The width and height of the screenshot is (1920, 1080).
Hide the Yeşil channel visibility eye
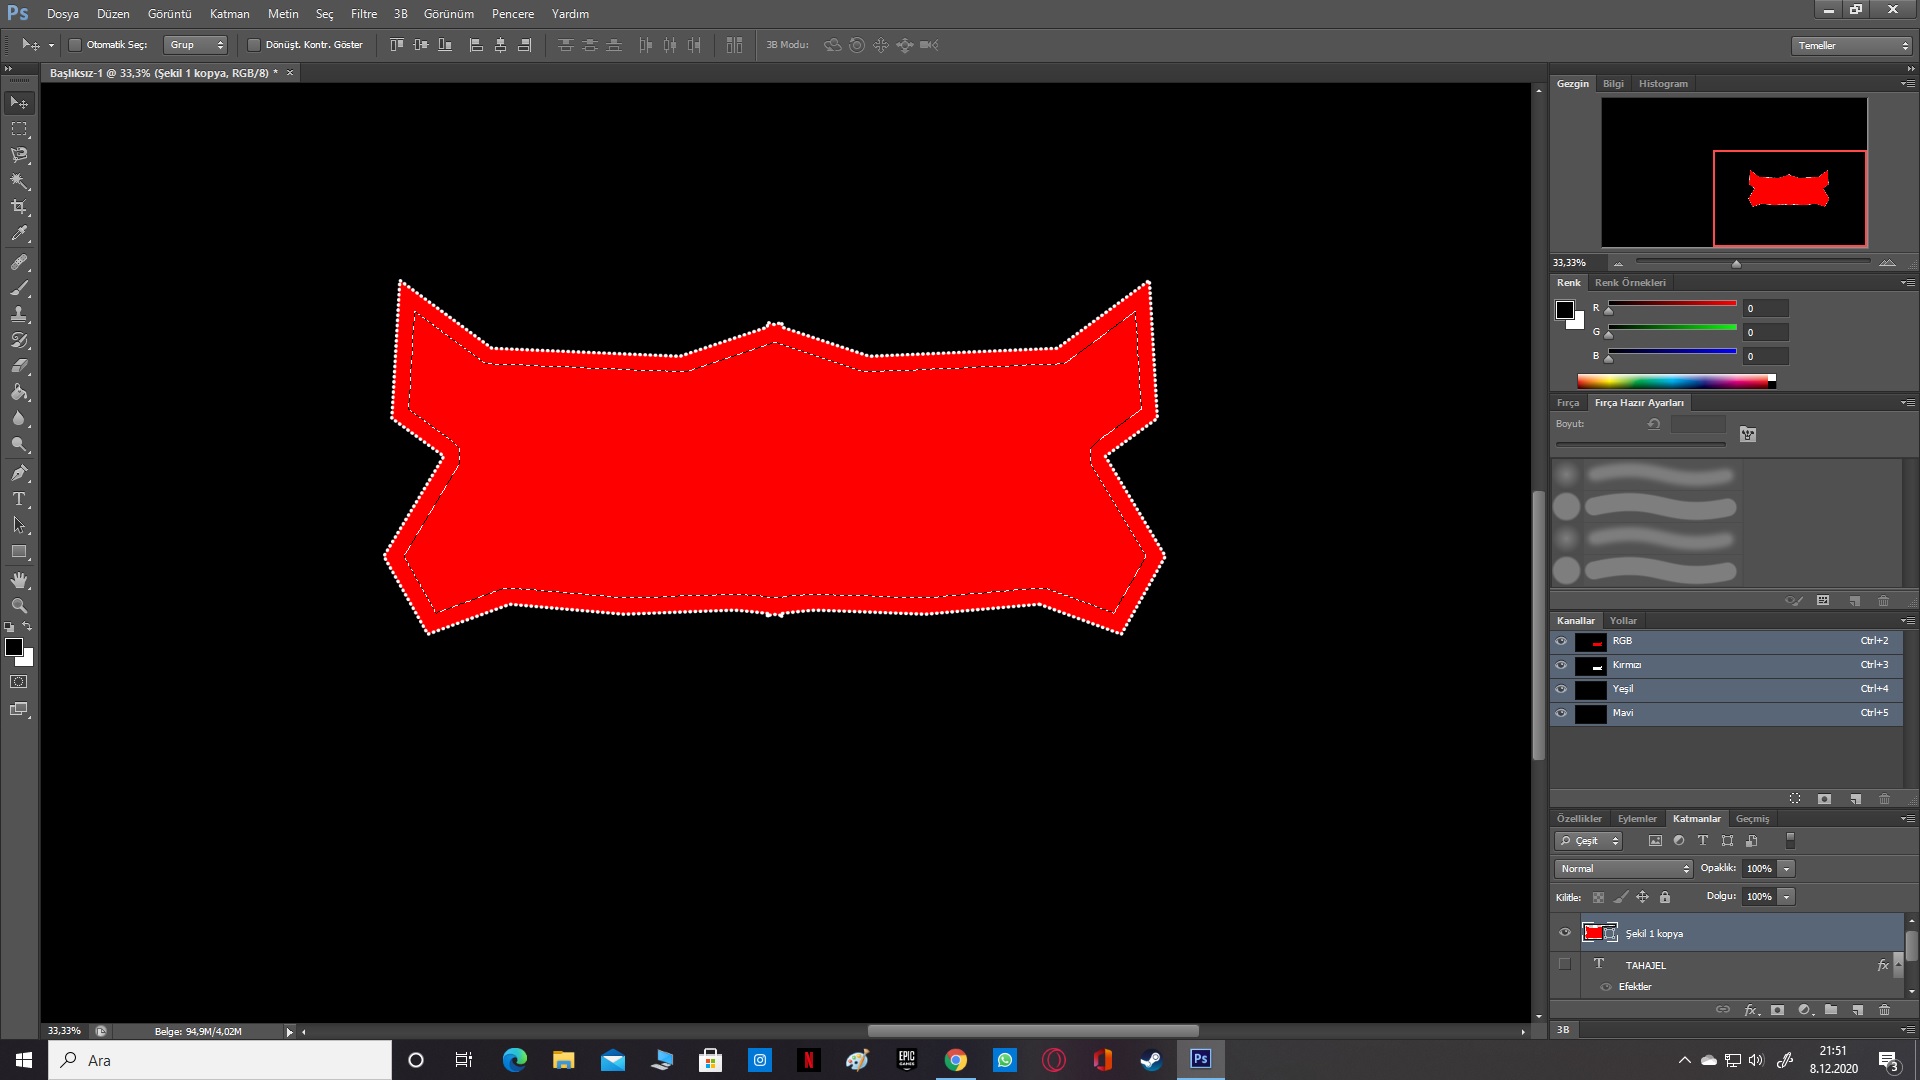pos(1561,689)
